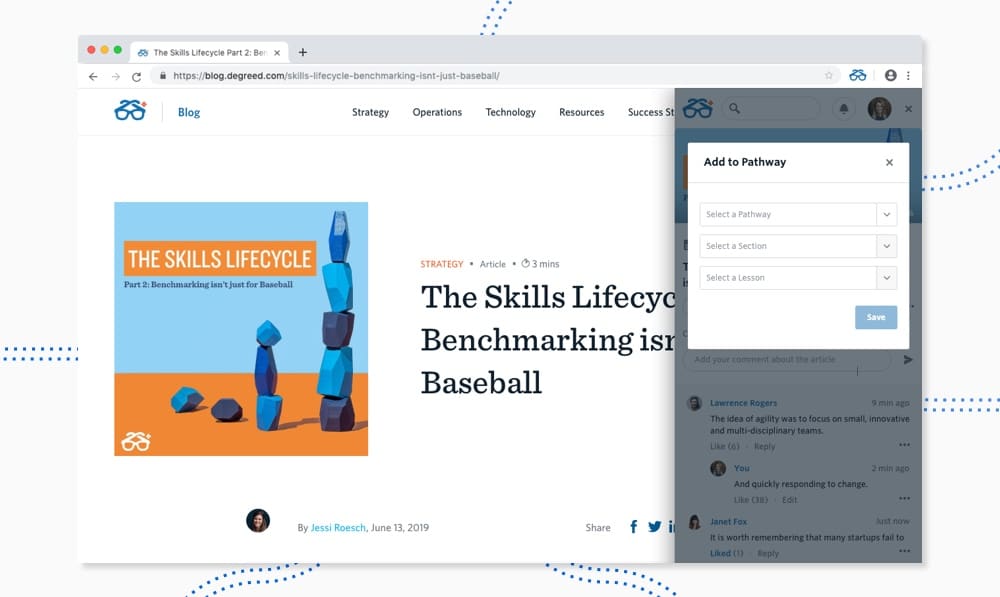Click the Degreed logo in the extension panel
1000x597 pixels.
[x=698, y=108]
